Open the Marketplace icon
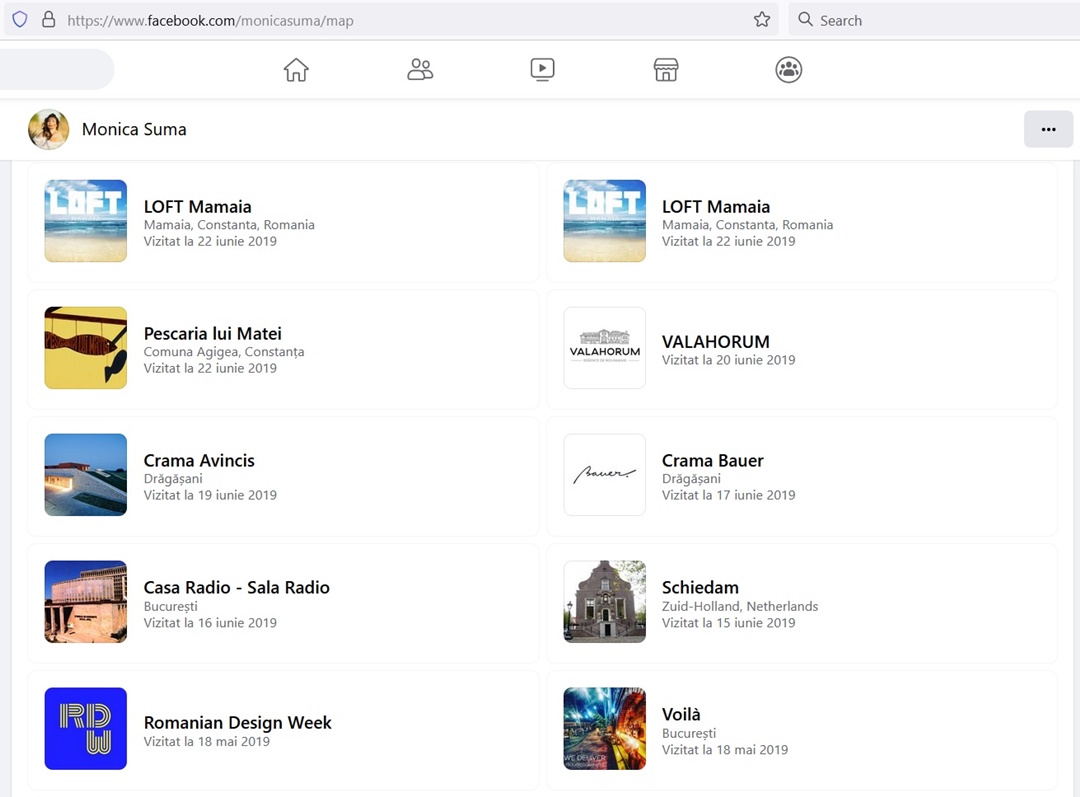 click(x=666, y=70)
